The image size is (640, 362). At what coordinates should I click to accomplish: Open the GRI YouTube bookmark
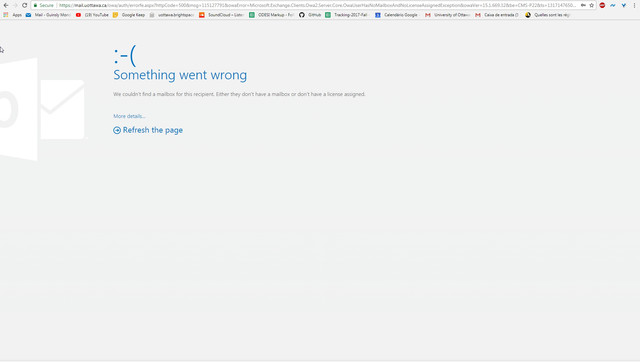coord(92,15)
